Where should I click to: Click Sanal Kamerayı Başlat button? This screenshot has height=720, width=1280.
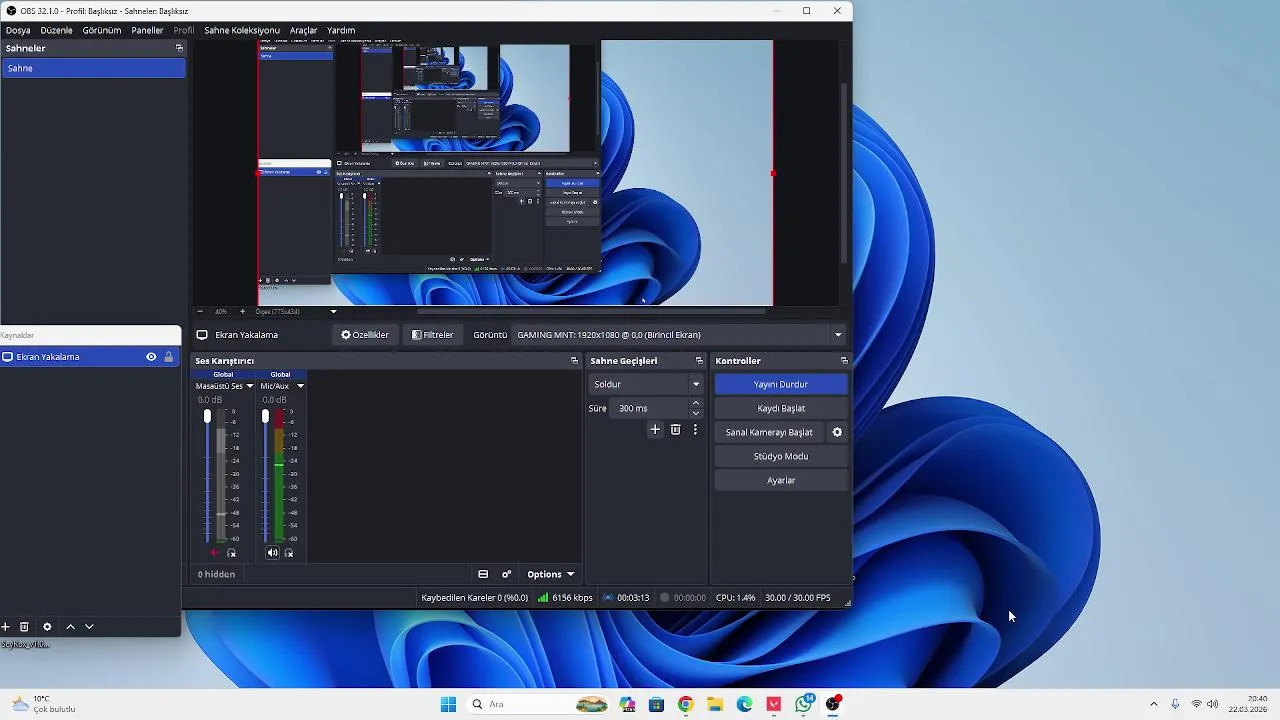769,432
